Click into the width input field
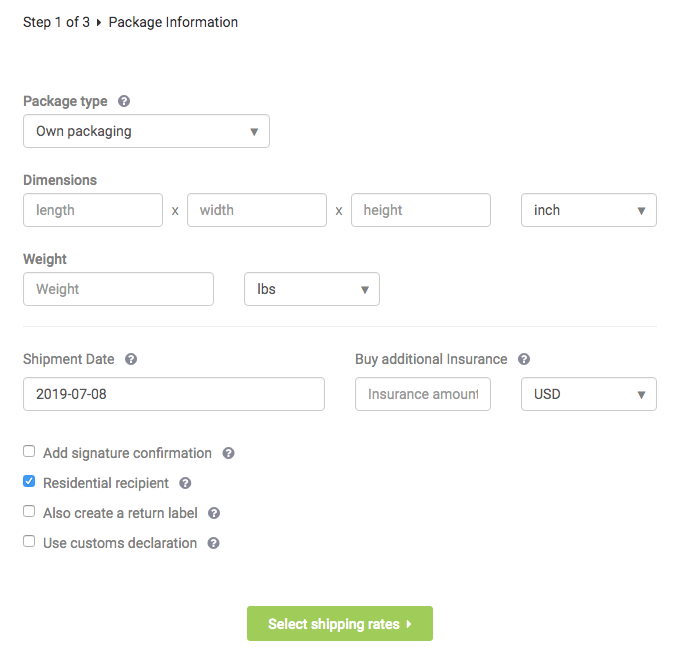 coord(257,210)
